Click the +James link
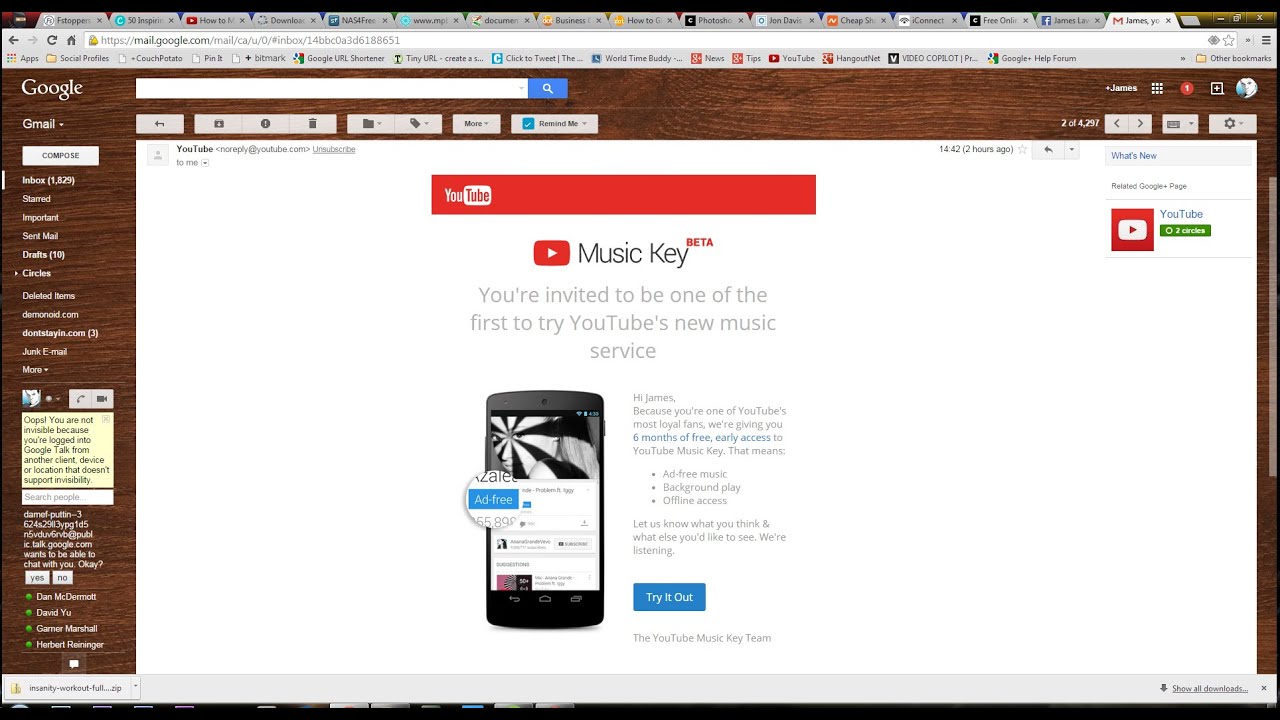Screen dimensions: 1280x720 [1121, 88]
